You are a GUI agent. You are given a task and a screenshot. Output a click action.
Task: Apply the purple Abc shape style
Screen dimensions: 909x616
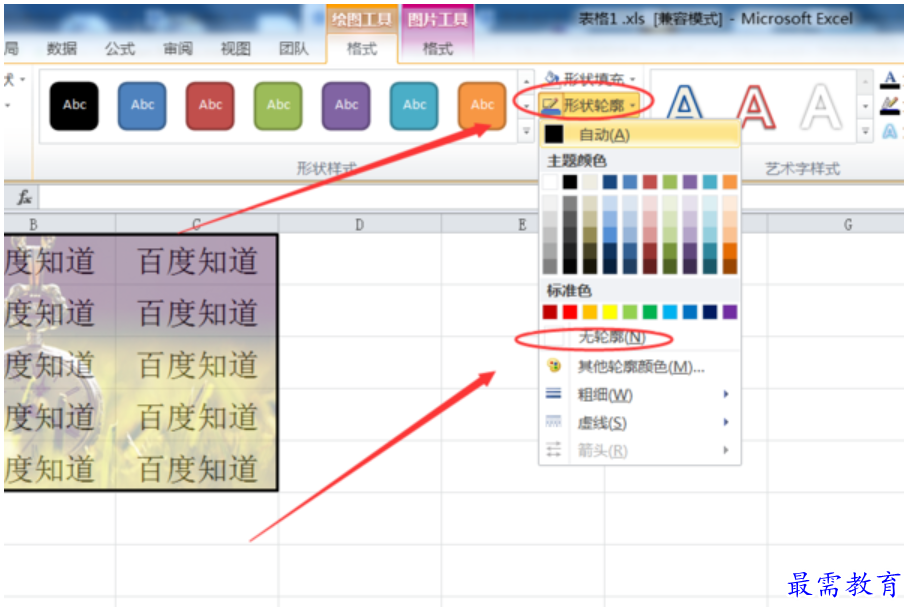coord(346,105)
